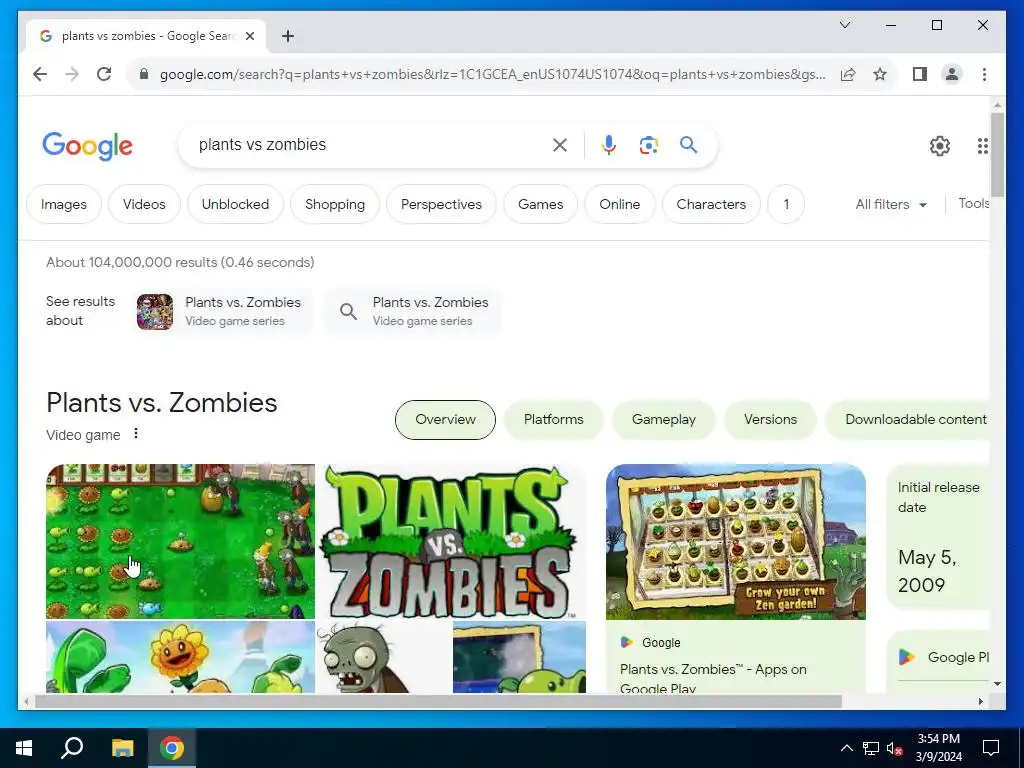
Task: Click the vertical scrollbar thumb
Action: (997, 154)
